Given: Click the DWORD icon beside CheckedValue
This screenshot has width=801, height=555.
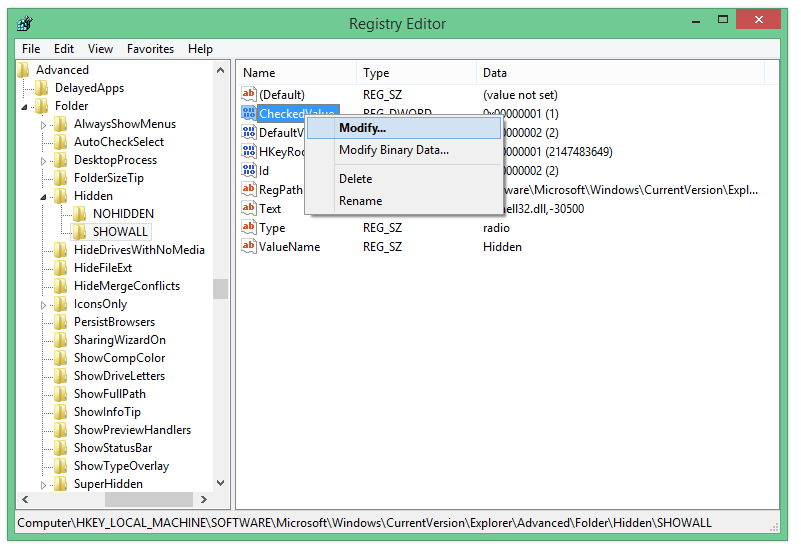Looking at the screenshot, I should coord(249,113).
